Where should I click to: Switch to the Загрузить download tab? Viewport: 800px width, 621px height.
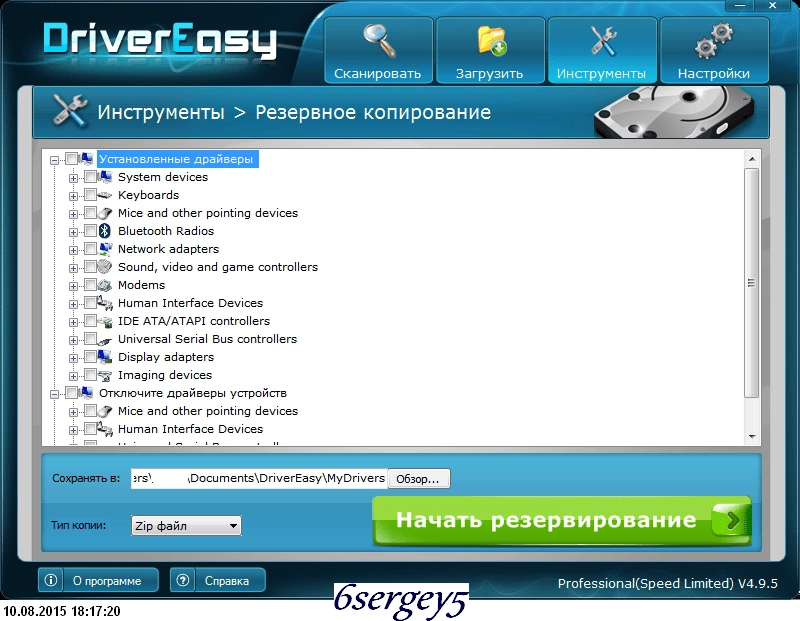point(490,50)
